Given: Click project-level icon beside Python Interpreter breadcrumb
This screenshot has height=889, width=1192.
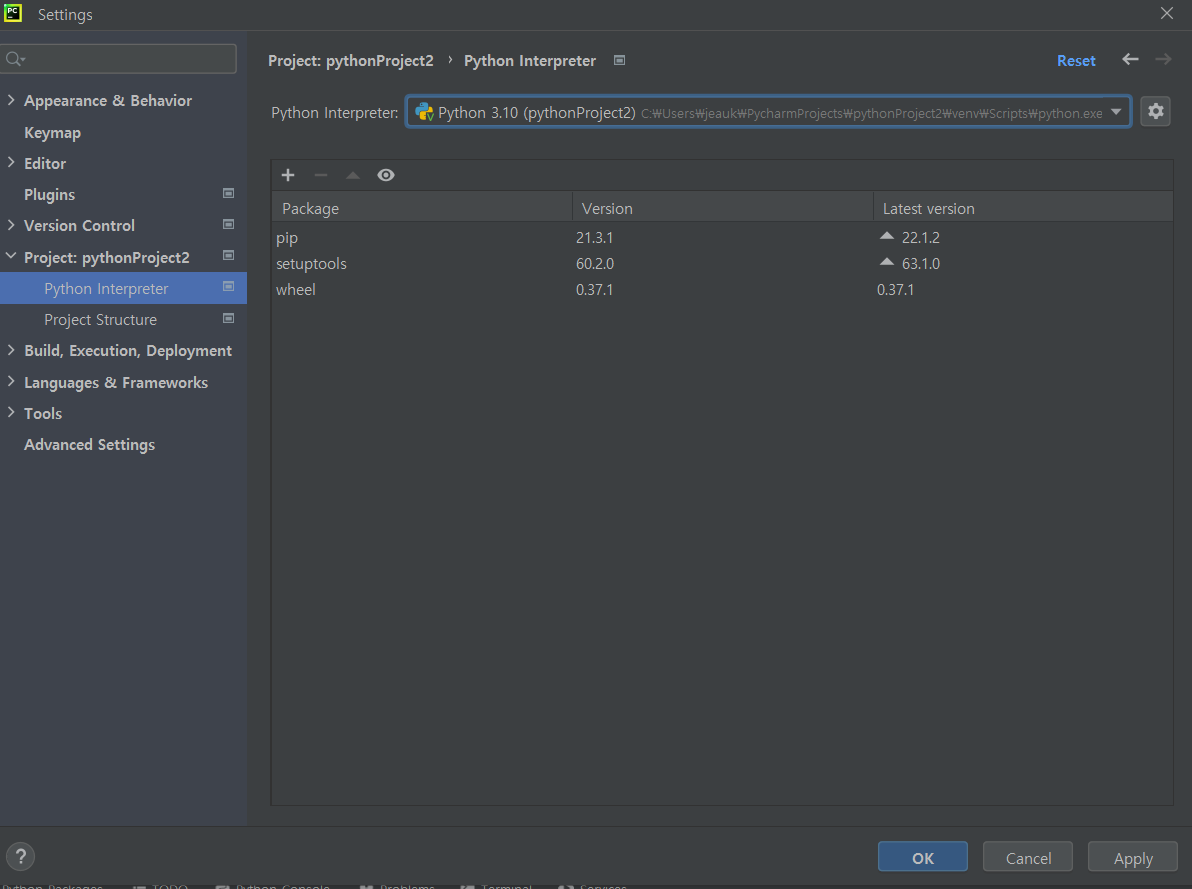Looking at the screenshot, I should 620,60.
